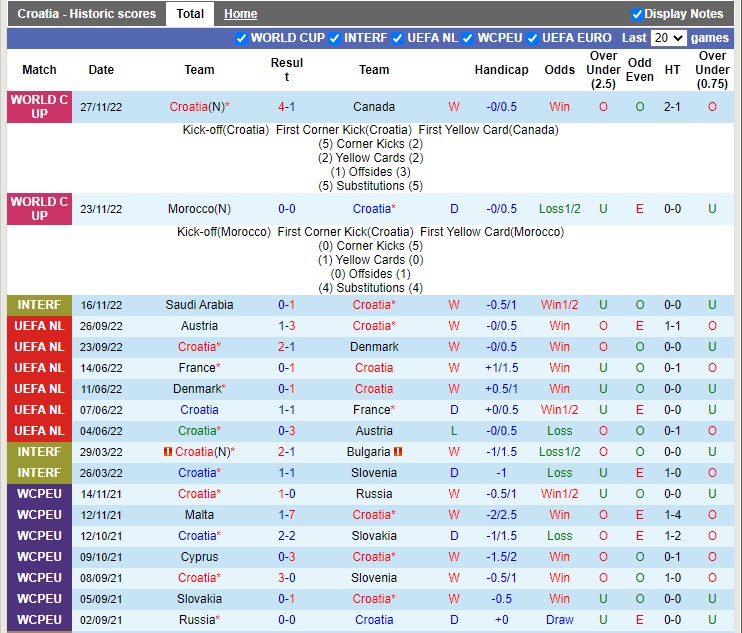The image size is (742, 633).
Task: Click the L result in Austria 04/06/22 row
Action: tap(454, 431)
